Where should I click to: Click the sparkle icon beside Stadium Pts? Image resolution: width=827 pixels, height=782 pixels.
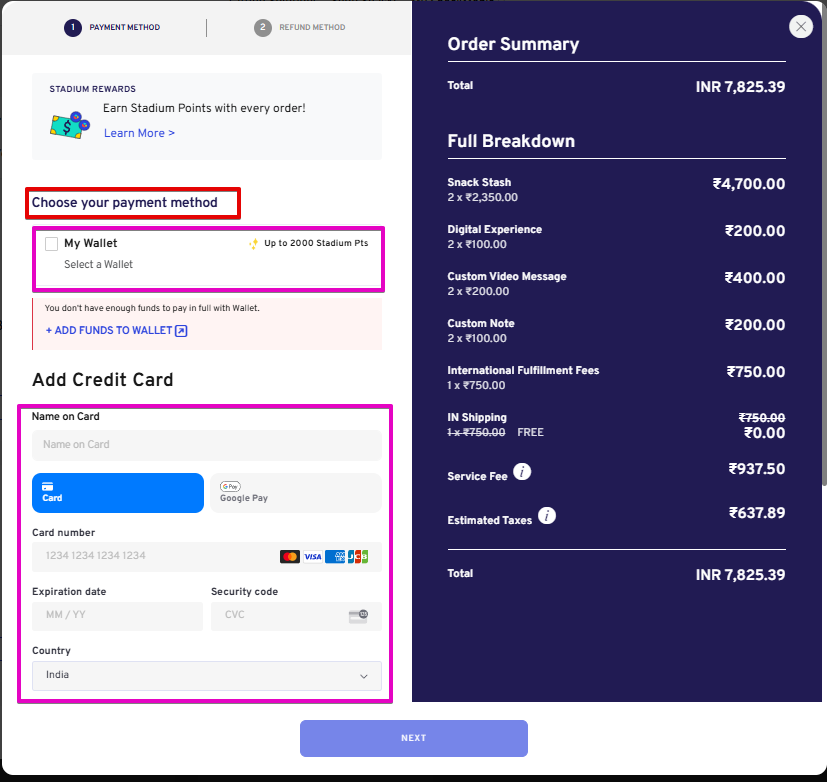254,244
